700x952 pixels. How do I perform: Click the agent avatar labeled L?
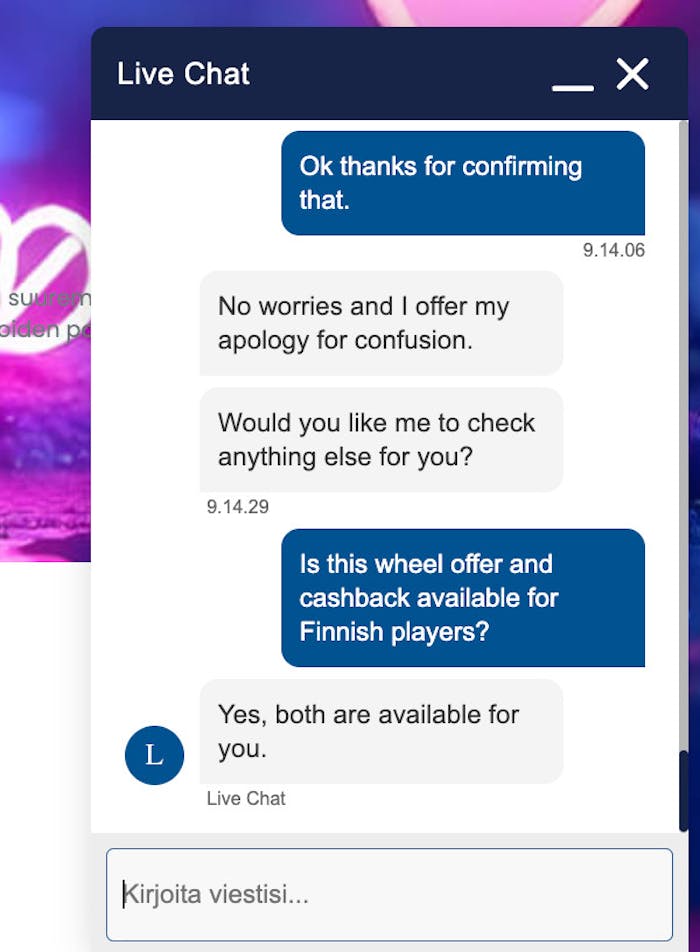coord(154,755)
